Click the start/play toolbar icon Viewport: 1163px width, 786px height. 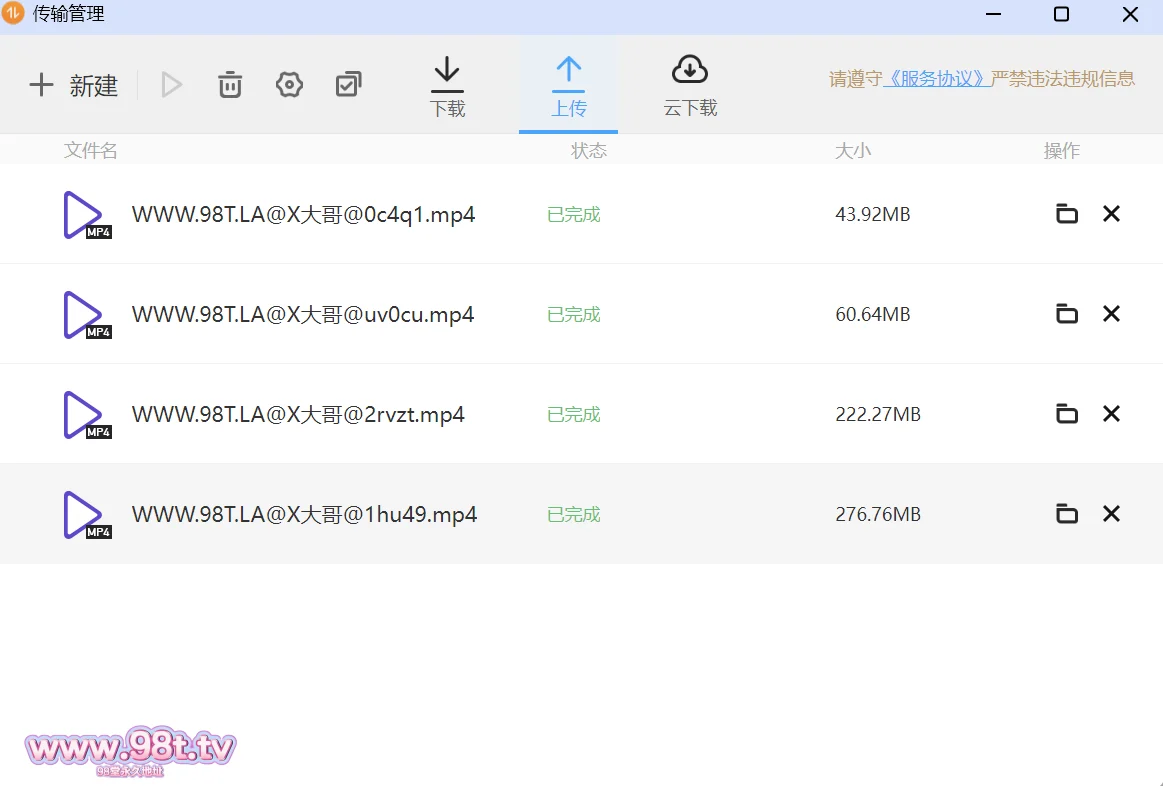[172, 86]
